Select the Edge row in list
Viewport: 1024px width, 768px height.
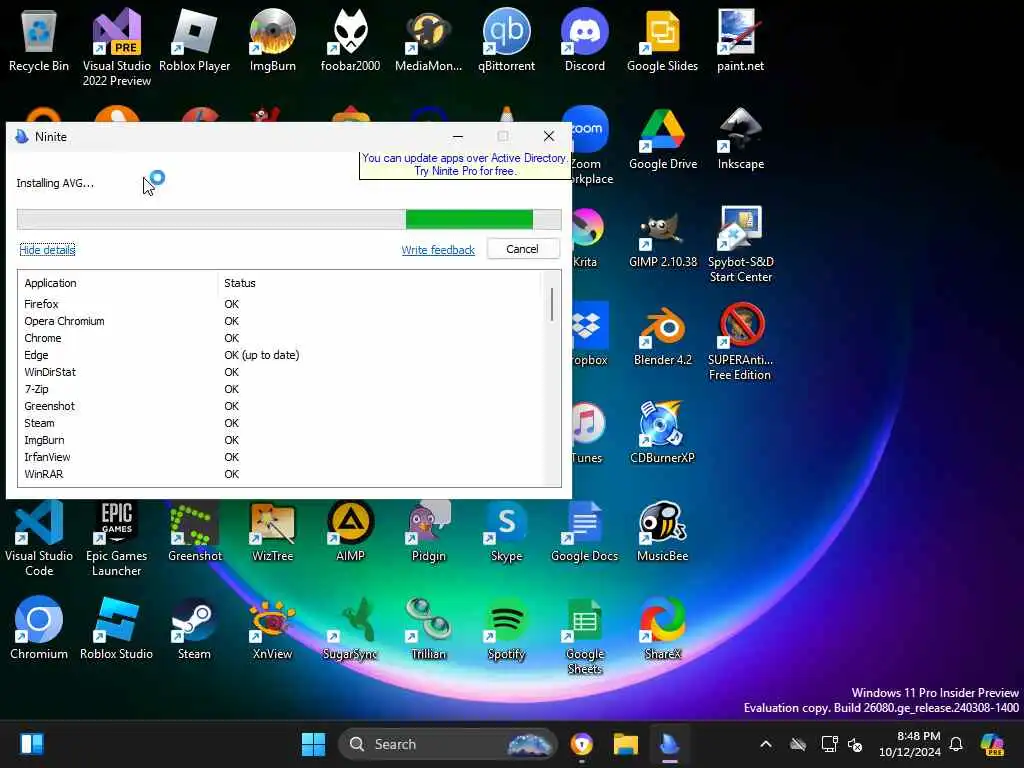[281, 355]
